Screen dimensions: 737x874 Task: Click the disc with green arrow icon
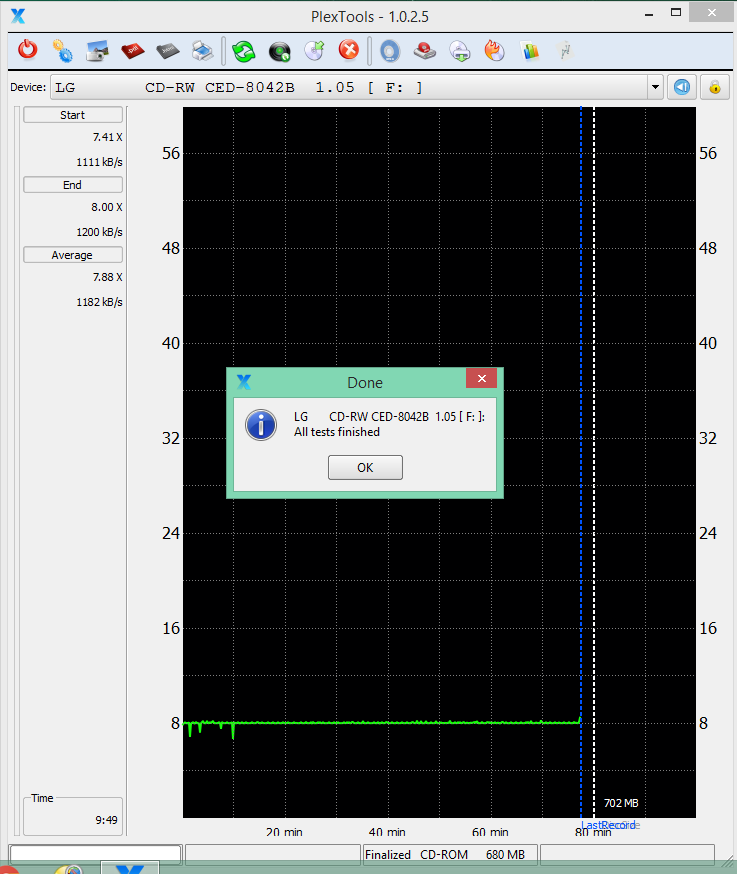(x=314, y=51)
